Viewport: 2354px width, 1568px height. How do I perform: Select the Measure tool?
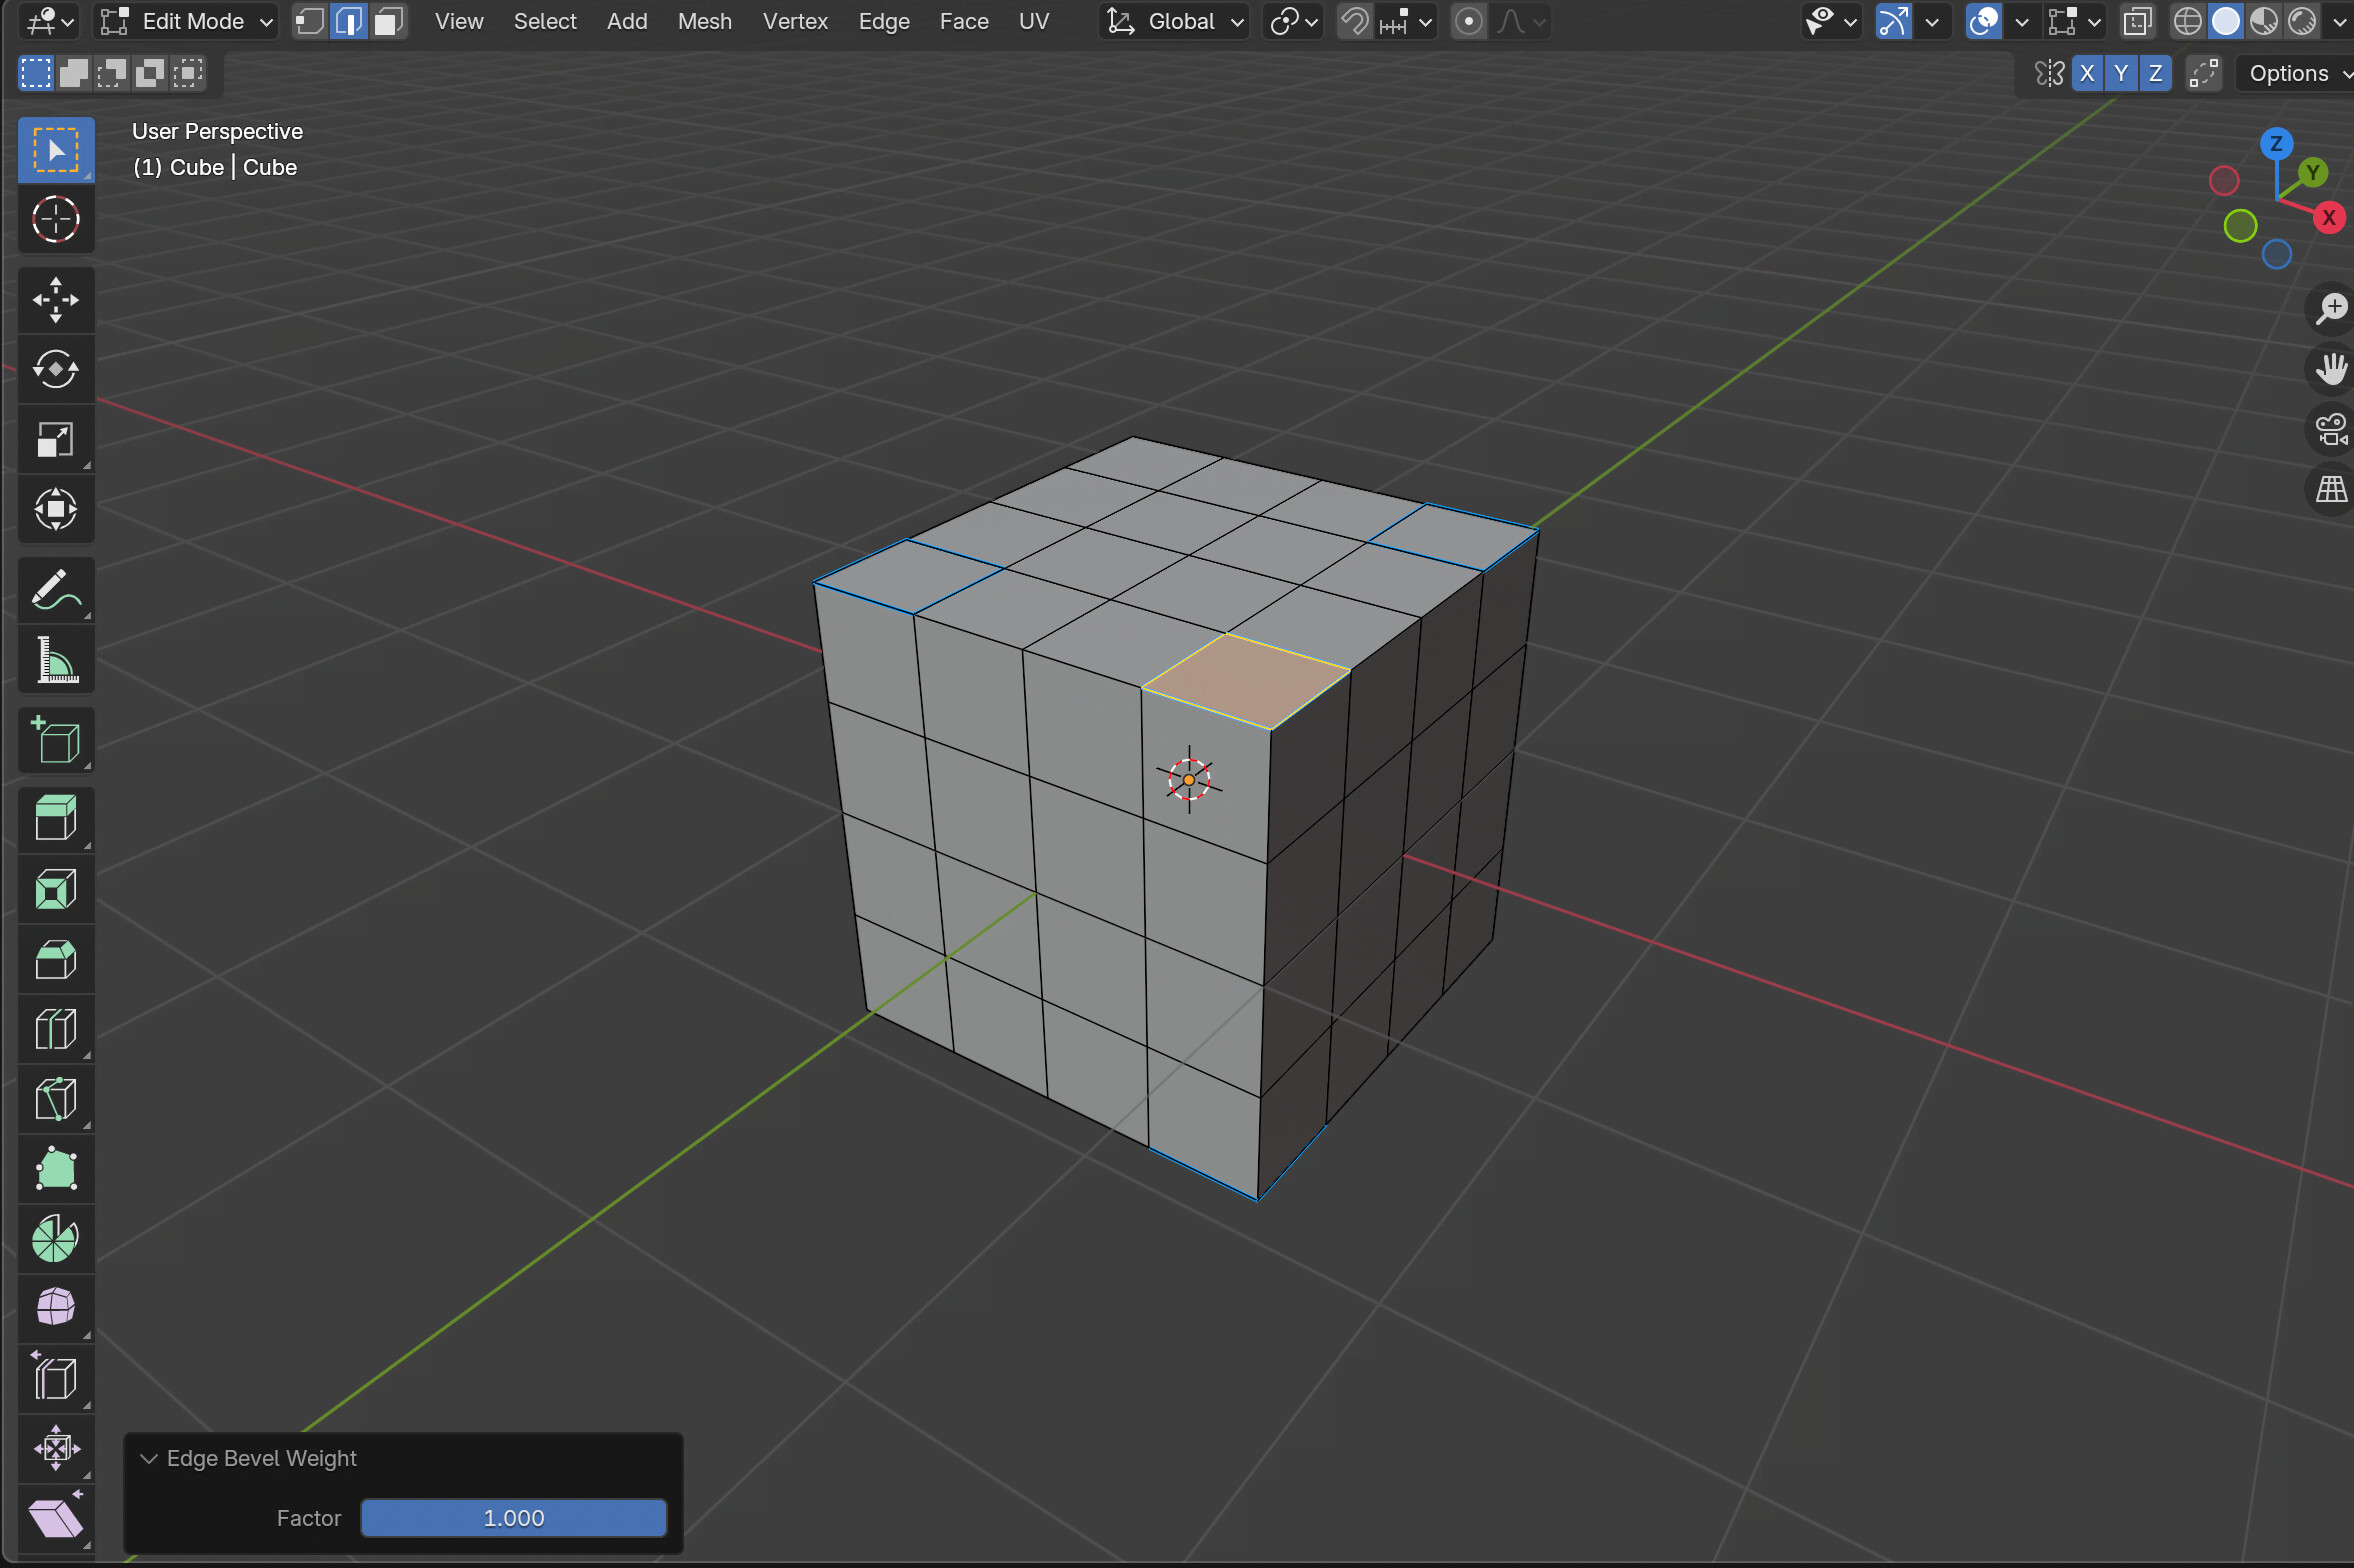click(x=56, y=660)
